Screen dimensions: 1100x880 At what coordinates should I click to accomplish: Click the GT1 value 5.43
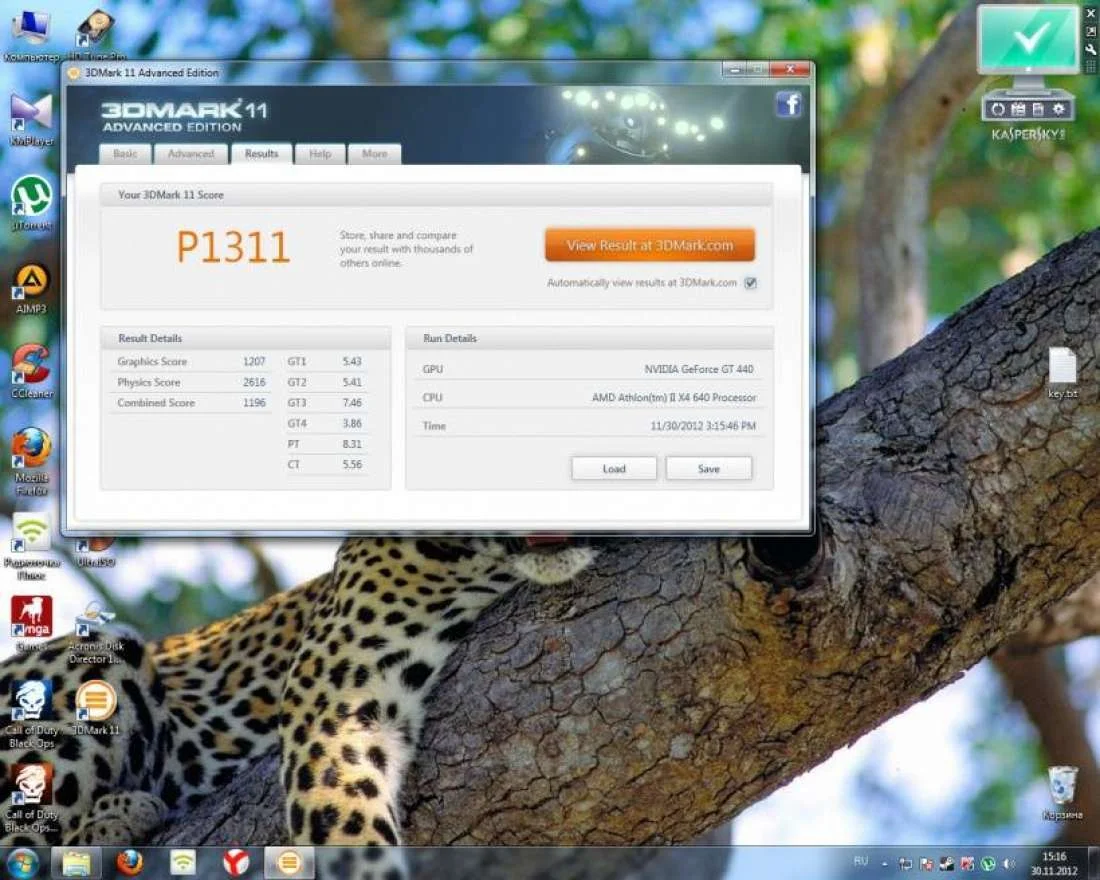click(x=352, y=361)
